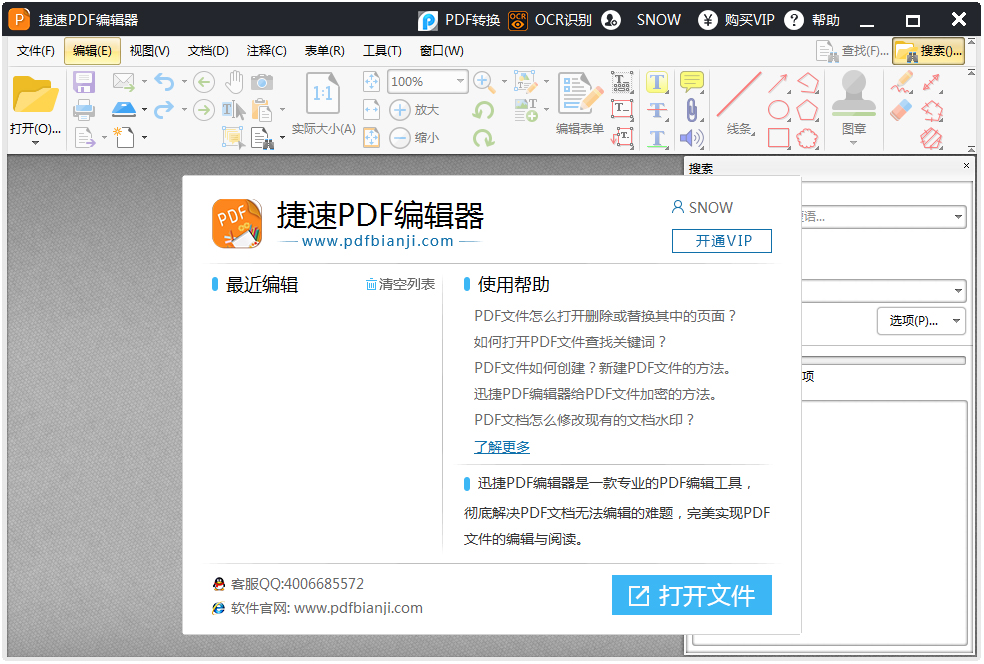984x664 pixels.
Task: Select the underline text tool
Action: [x=657, y=138]
